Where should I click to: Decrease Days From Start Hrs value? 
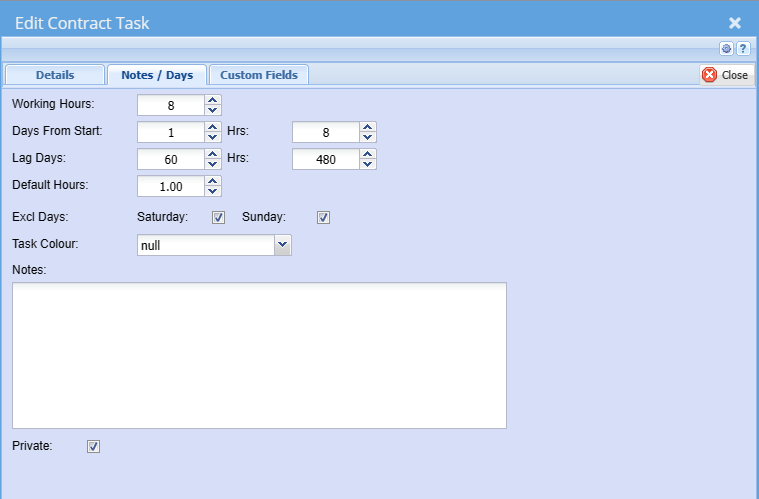coord(367,137)
